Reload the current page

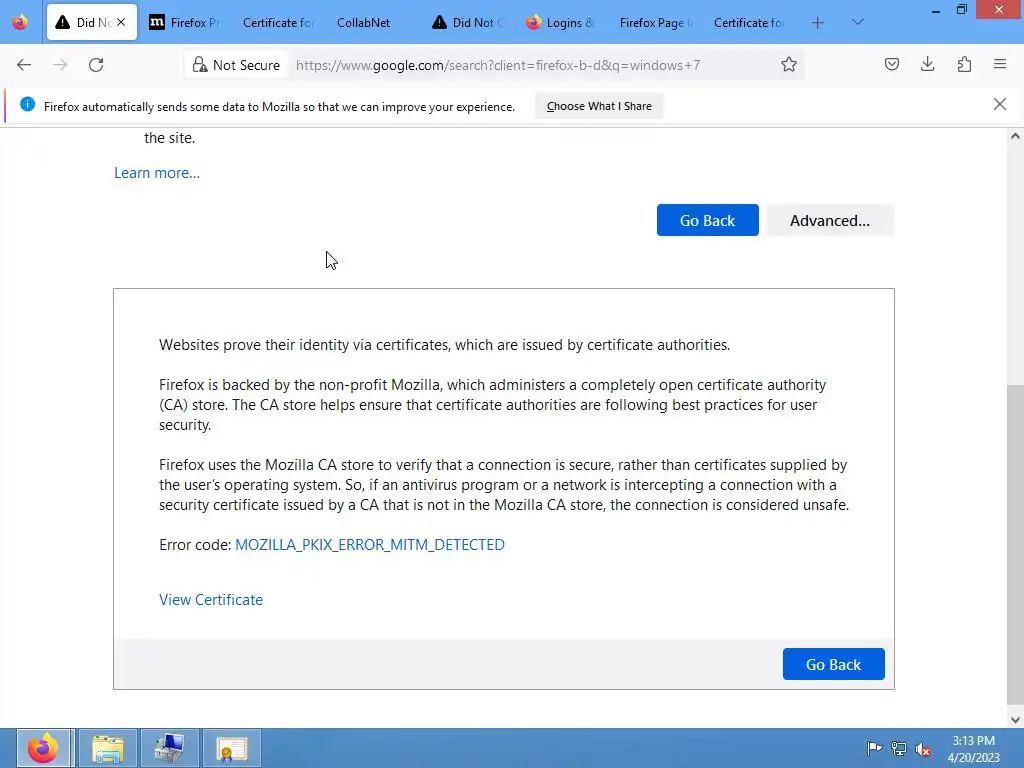[96, 65]
